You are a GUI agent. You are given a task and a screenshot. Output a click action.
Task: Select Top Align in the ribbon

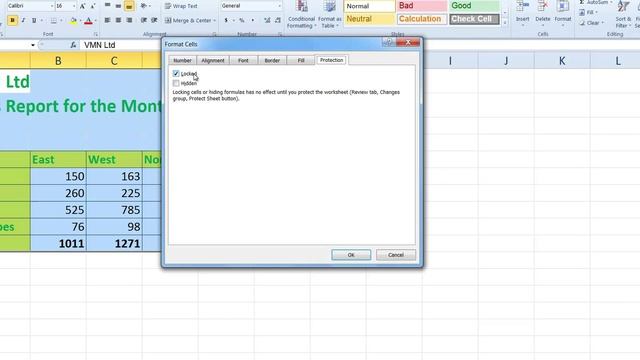[x=107, y=6]
